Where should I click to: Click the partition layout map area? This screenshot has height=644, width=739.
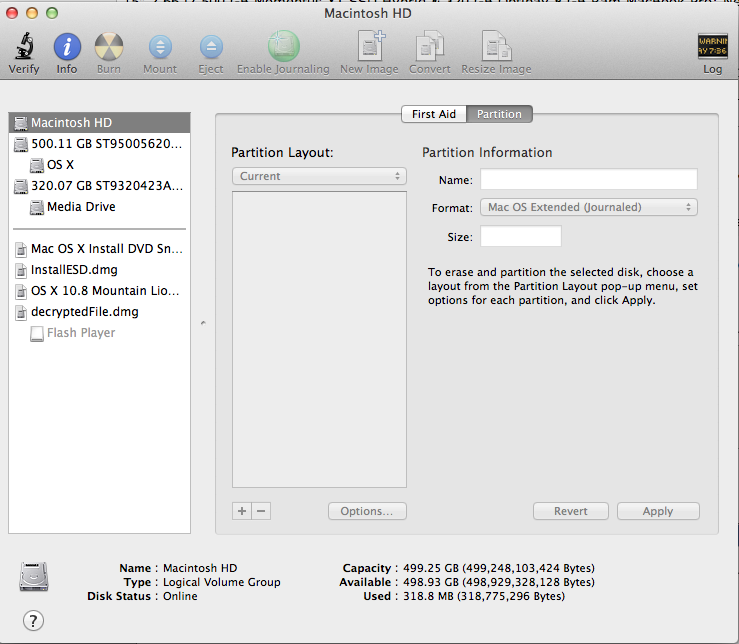coord(319,339)
